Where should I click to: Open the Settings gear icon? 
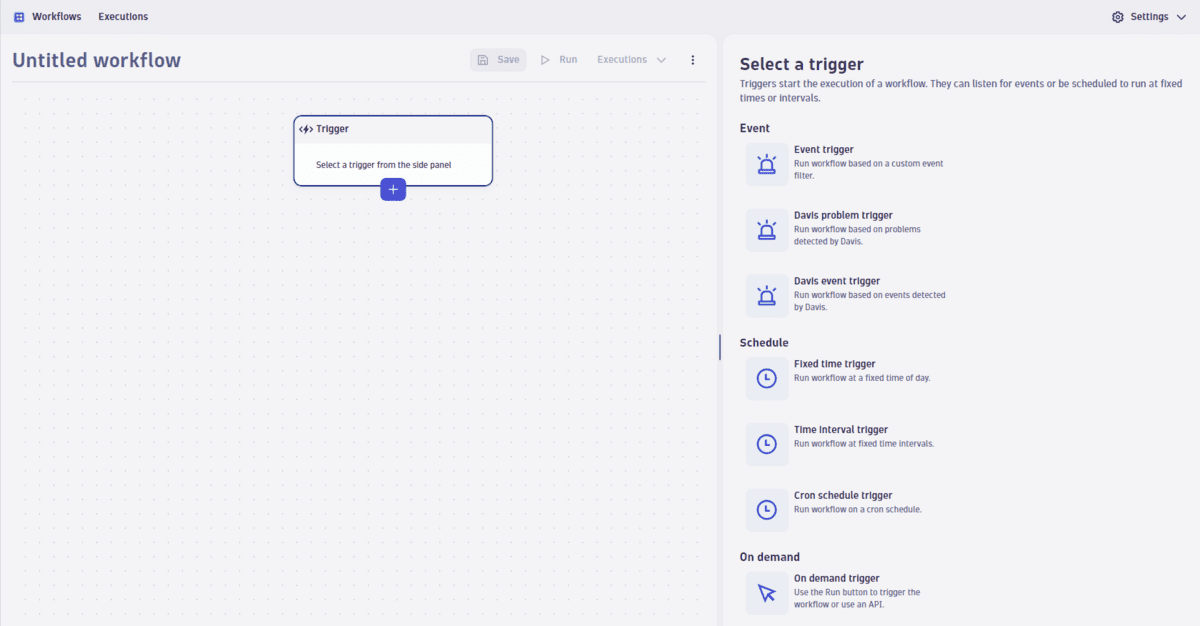pyautogui.click(x=1117, y=16)
